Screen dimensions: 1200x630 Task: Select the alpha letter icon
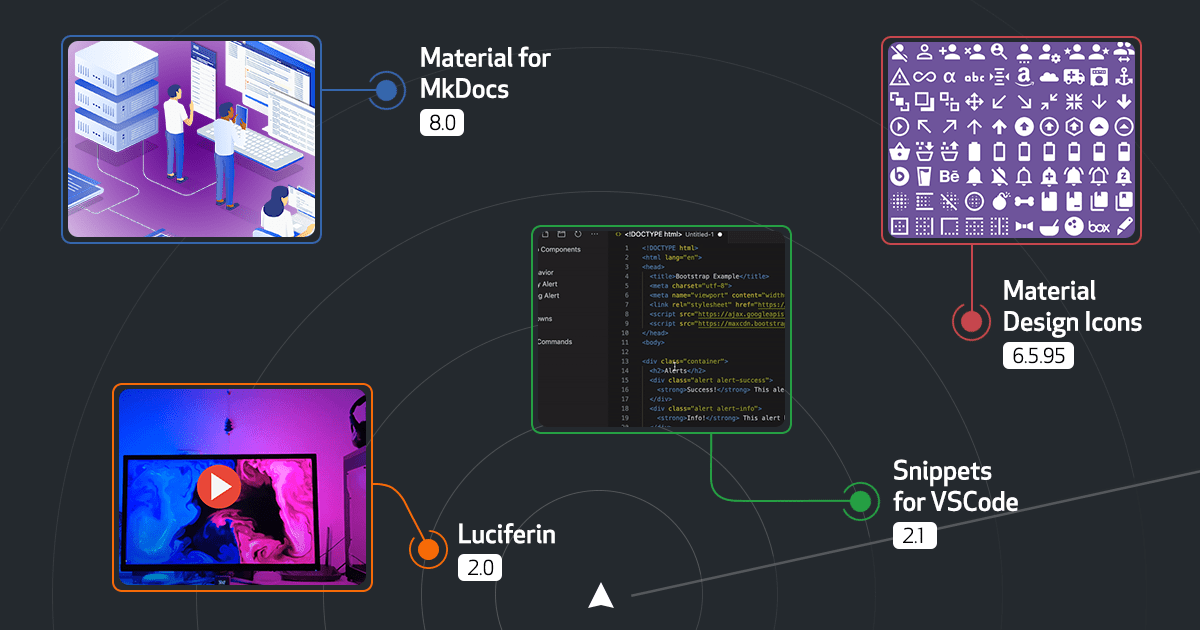click(949, 76)
